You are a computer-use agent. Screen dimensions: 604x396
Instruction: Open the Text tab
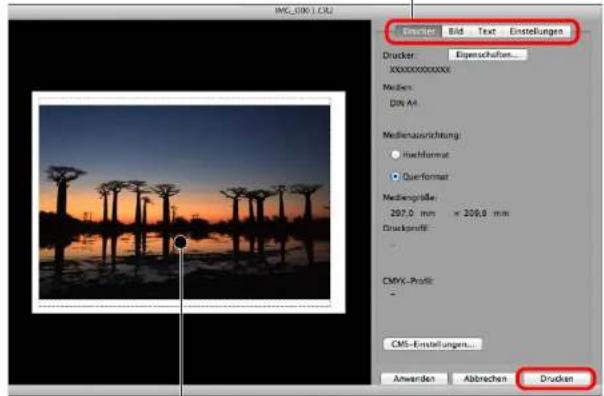click(487, 31)
